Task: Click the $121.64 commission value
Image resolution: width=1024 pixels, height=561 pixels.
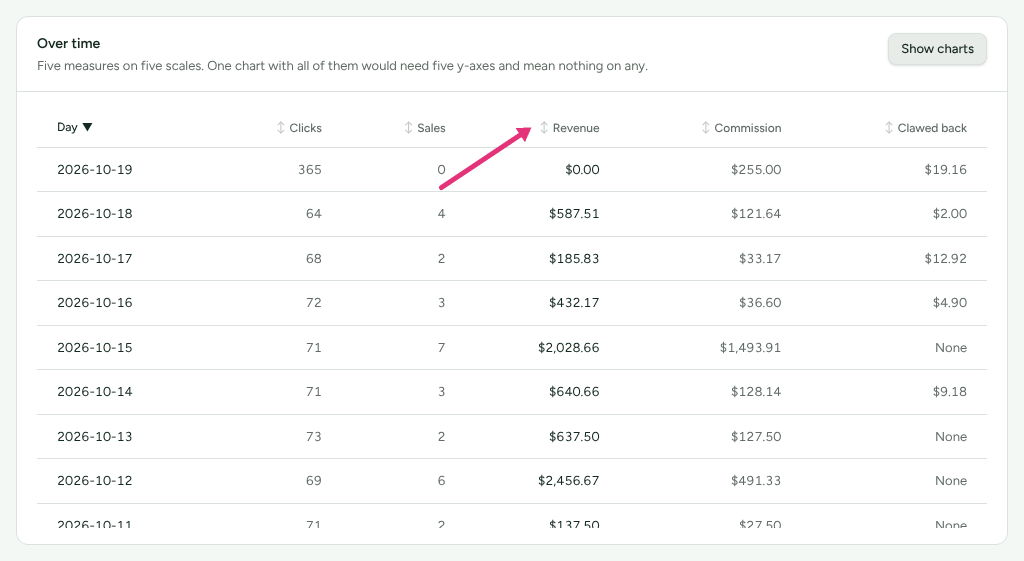Action: [x=756, y=214]
